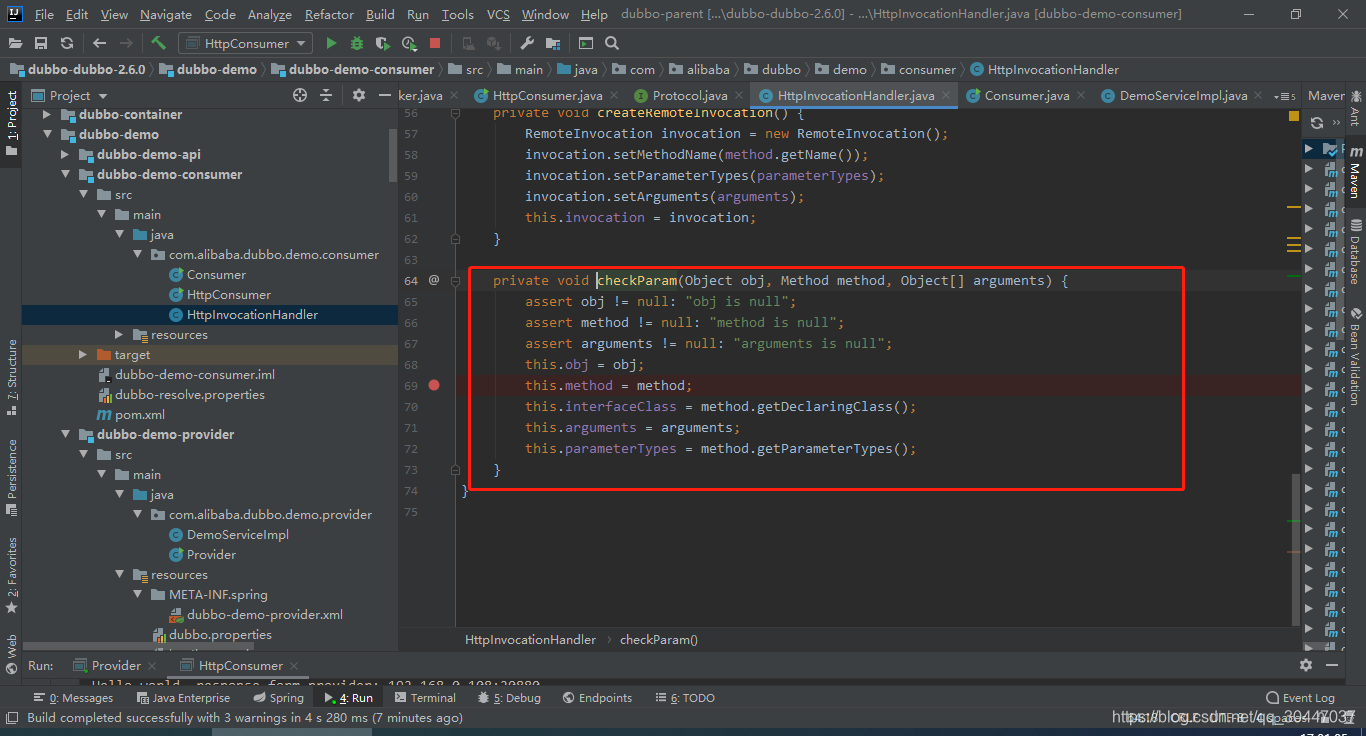Start debugging with the green bug icon
The width and height of the screenshot is (1366, 736).
[357, 43]
